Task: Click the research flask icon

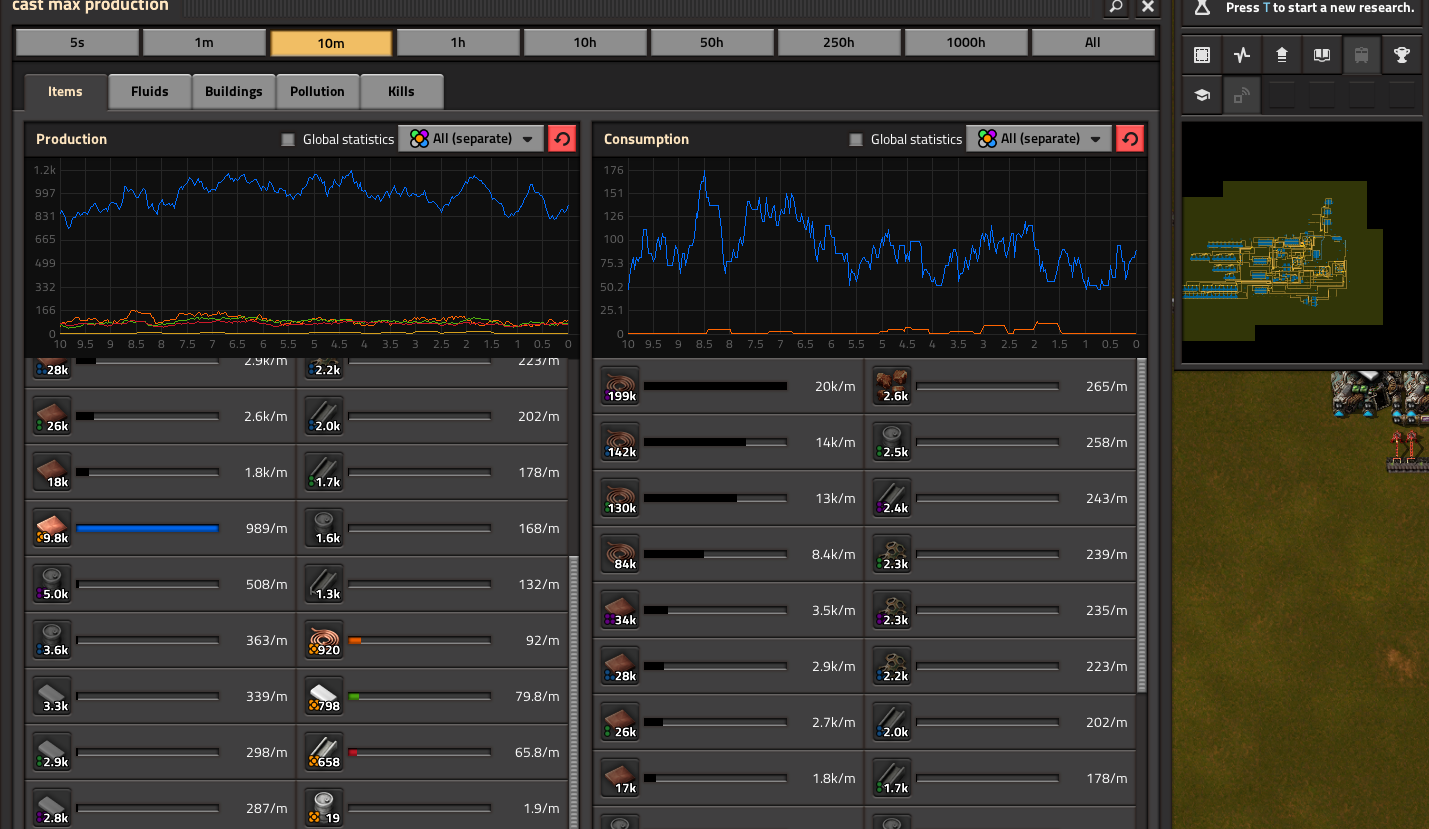Action: click(x=1202, y=7)
